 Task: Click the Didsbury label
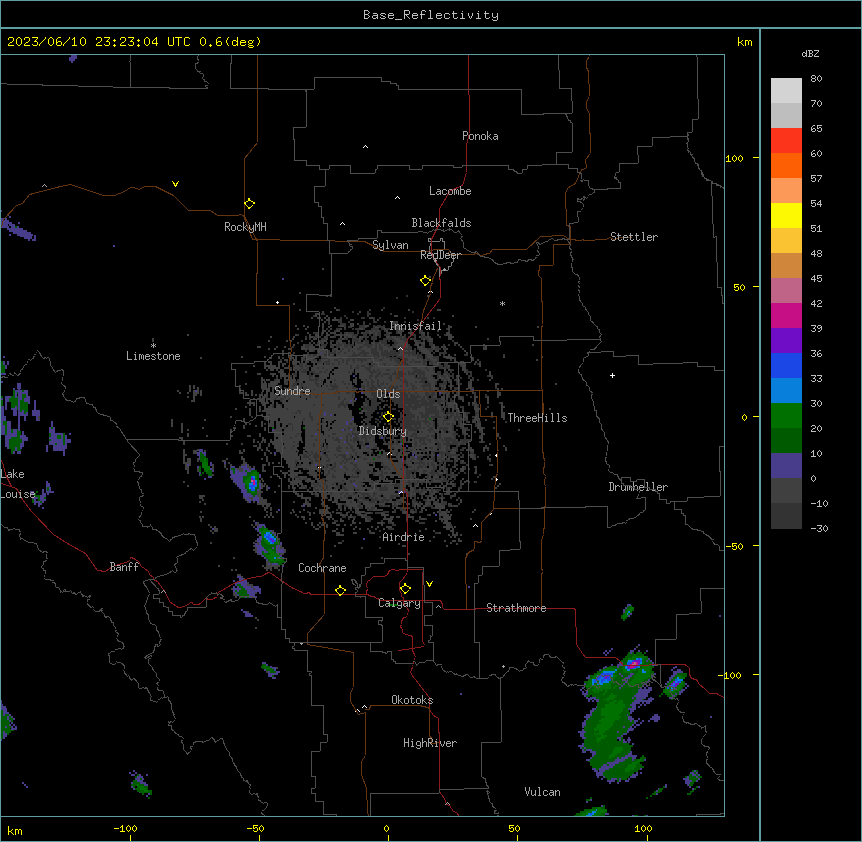pos(383,431)
